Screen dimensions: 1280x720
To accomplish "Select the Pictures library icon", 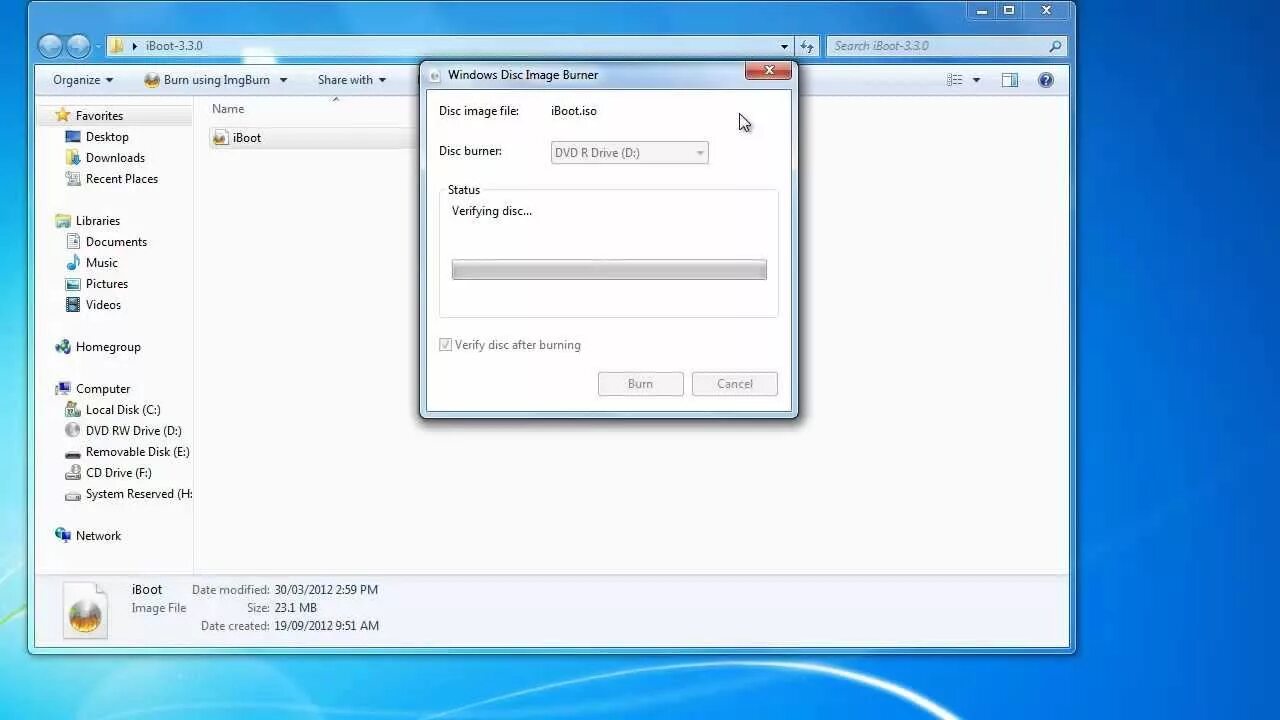I will pyautogui.click(x=73, y=284).
